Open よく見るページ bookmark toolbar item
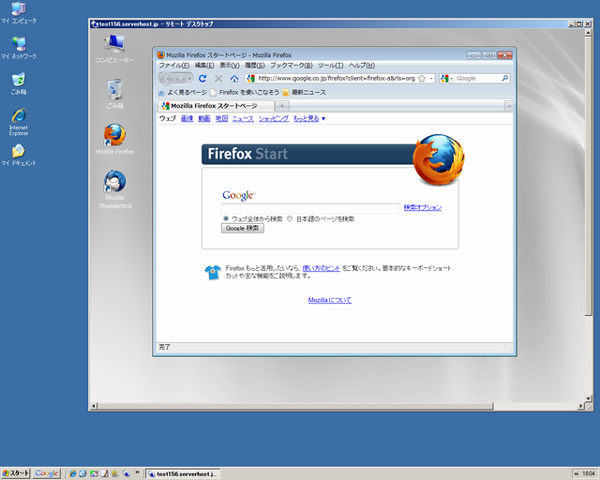The height and width of the screenshot is (480, 600). 183,92
